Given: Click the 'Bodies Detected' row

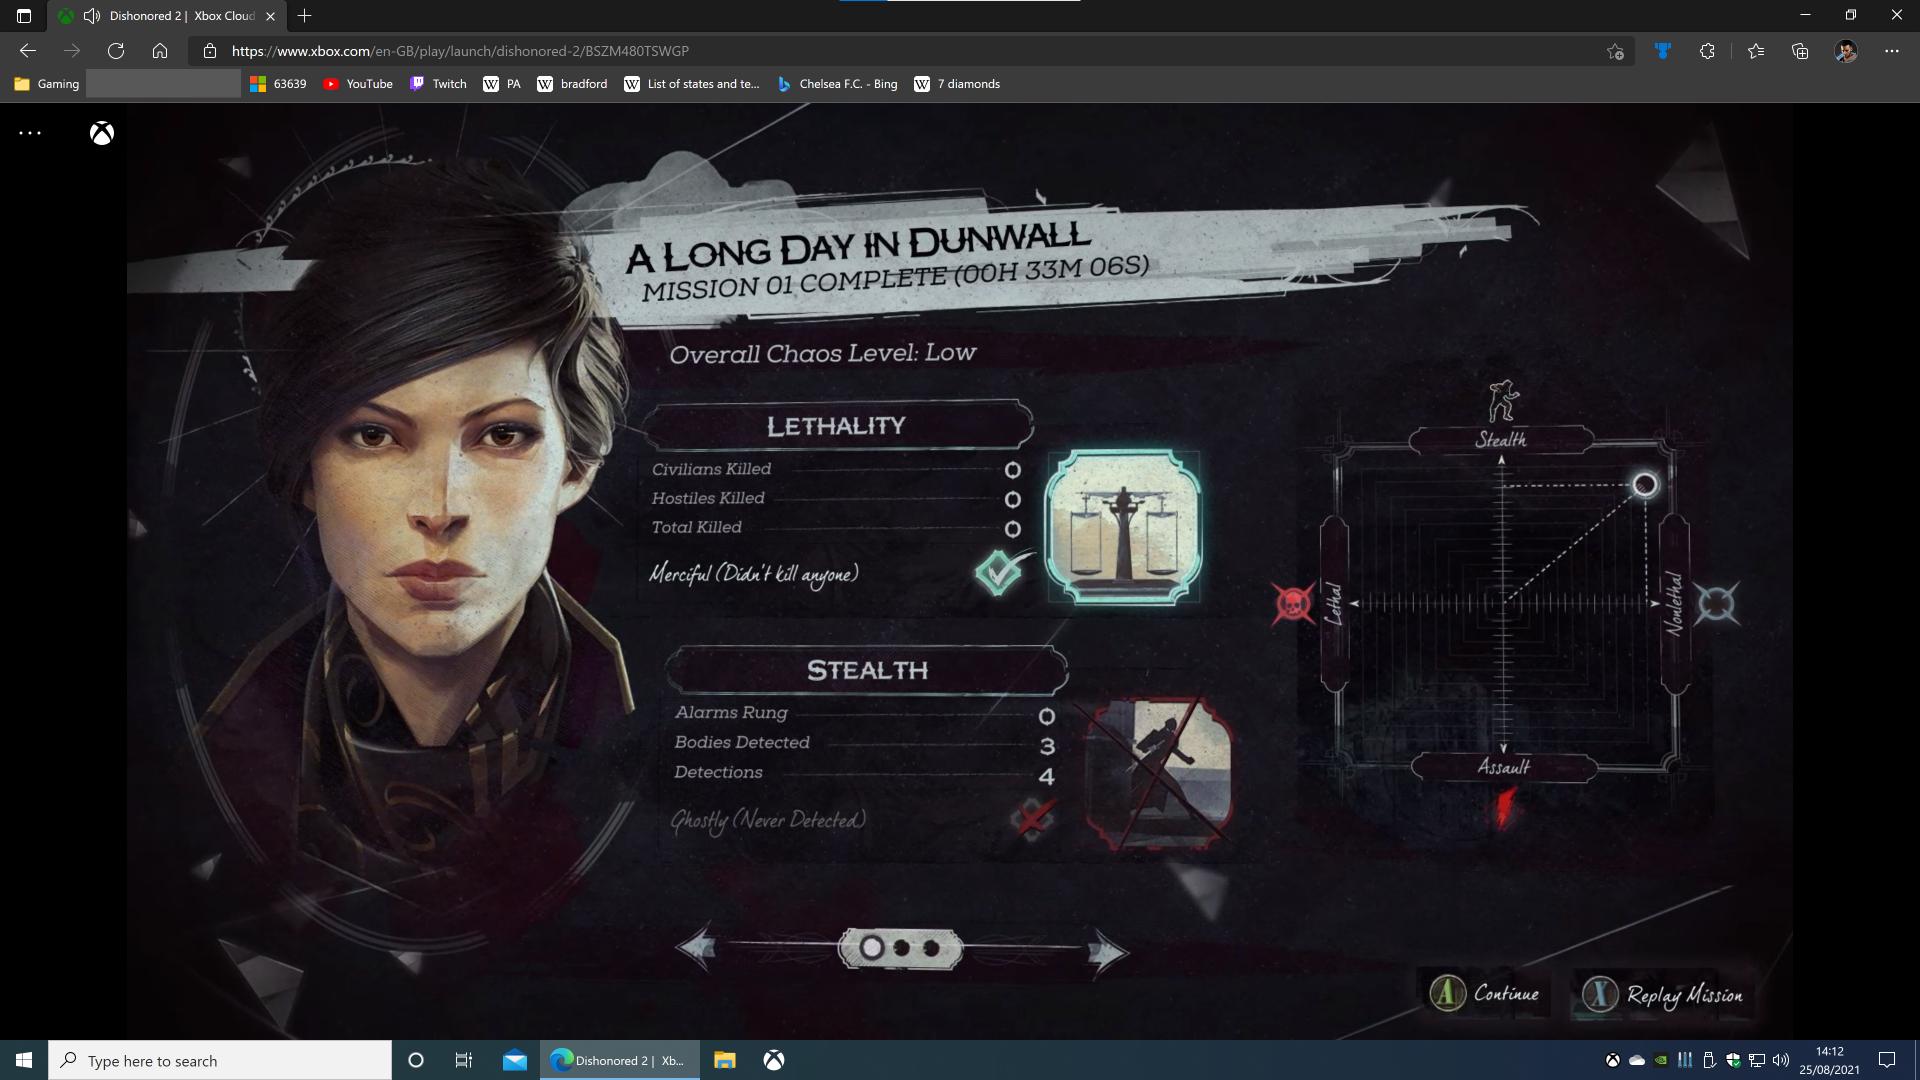Looking at the screenshot, I should pyautogui.click(x=865, y=743).
